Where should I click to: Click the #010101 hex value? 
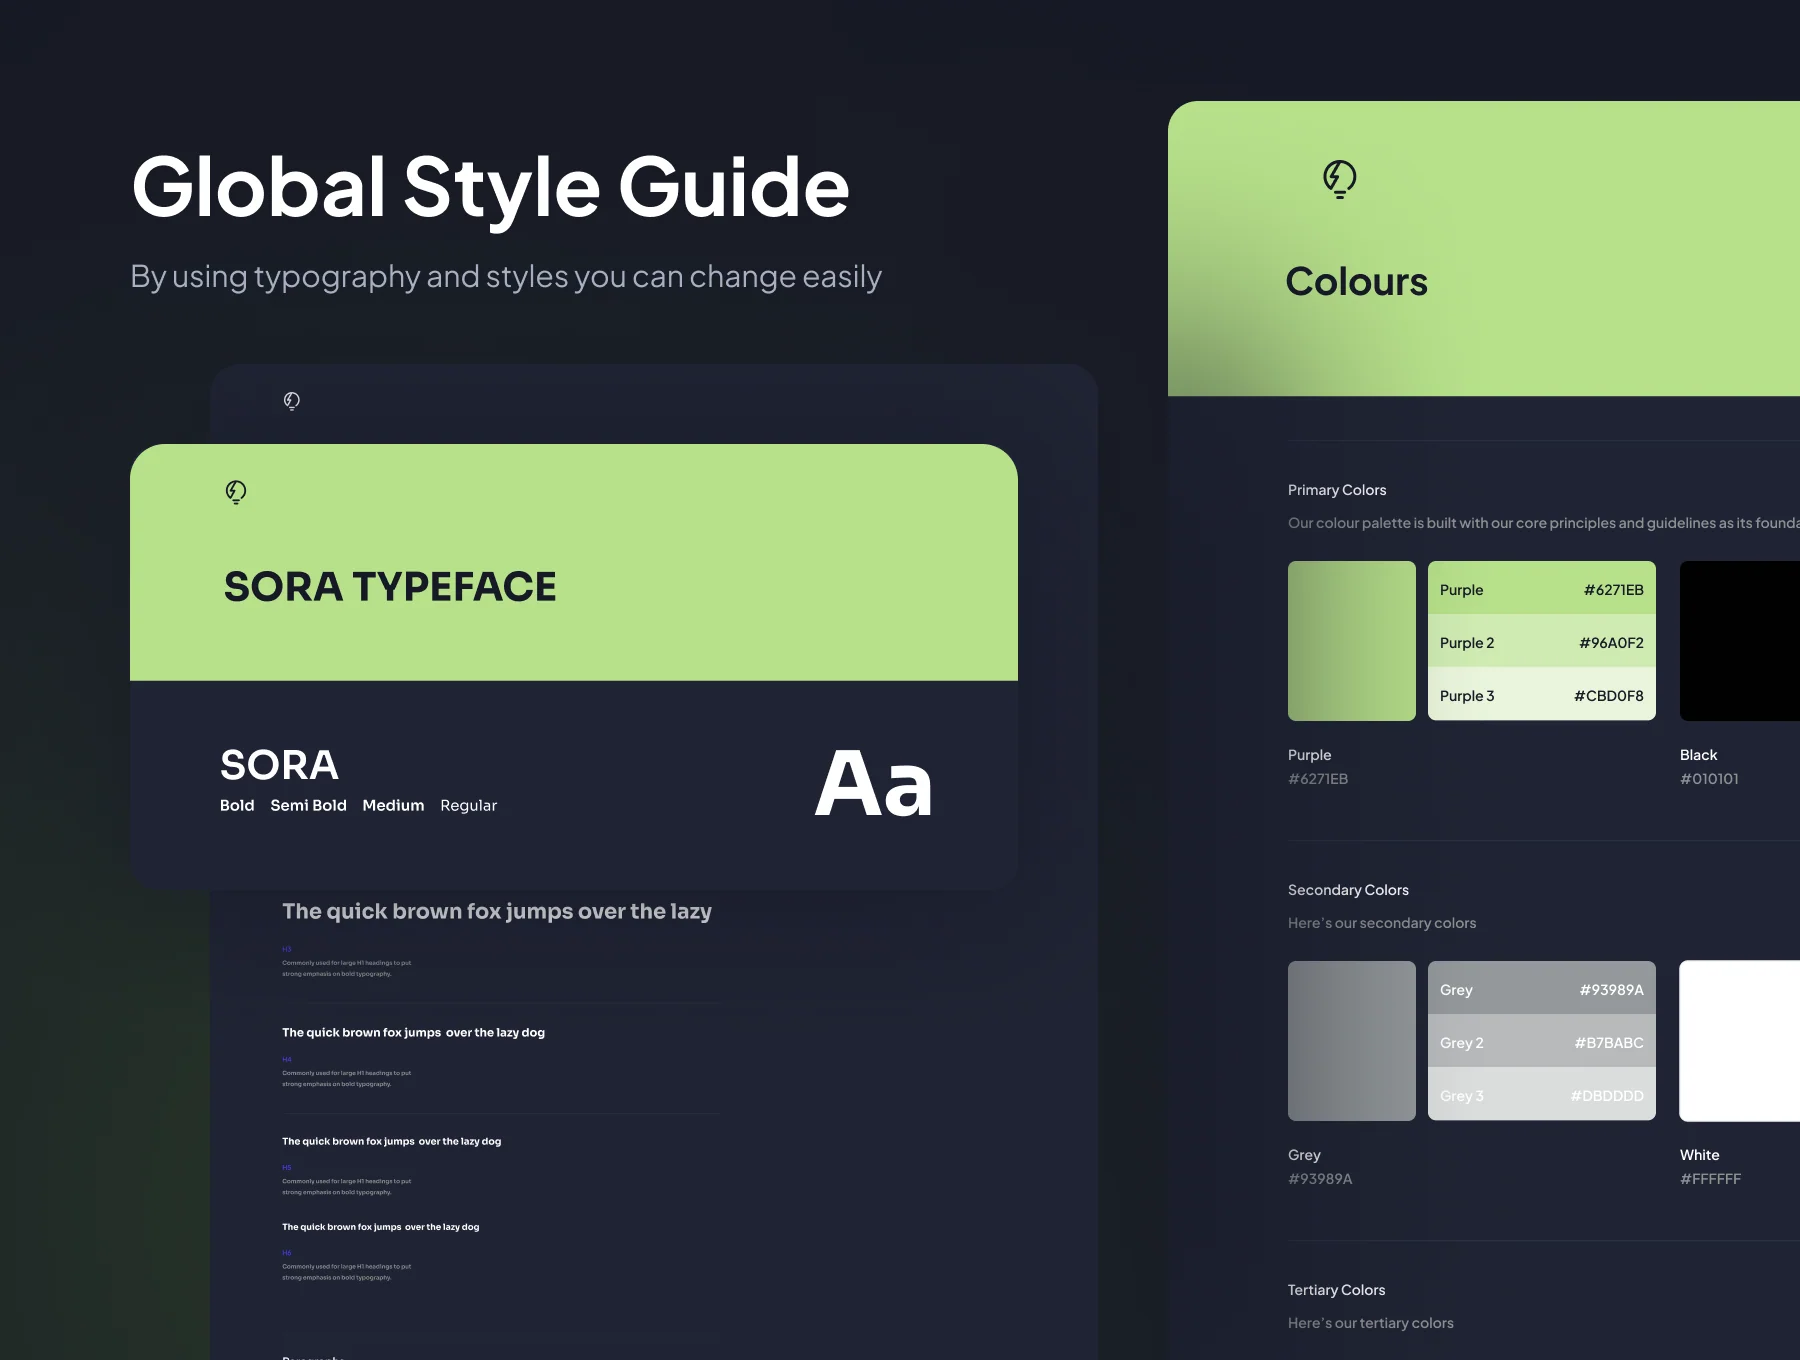click(x=1709, y=779)
